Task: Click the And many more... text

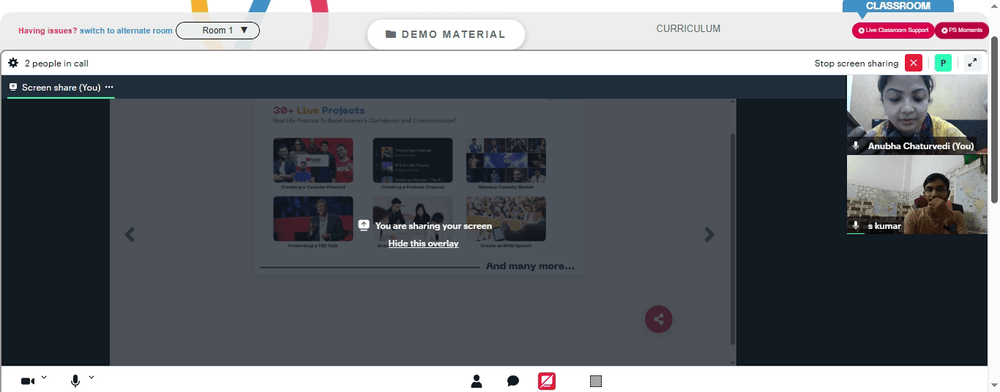Action: (x=530, y=266)
